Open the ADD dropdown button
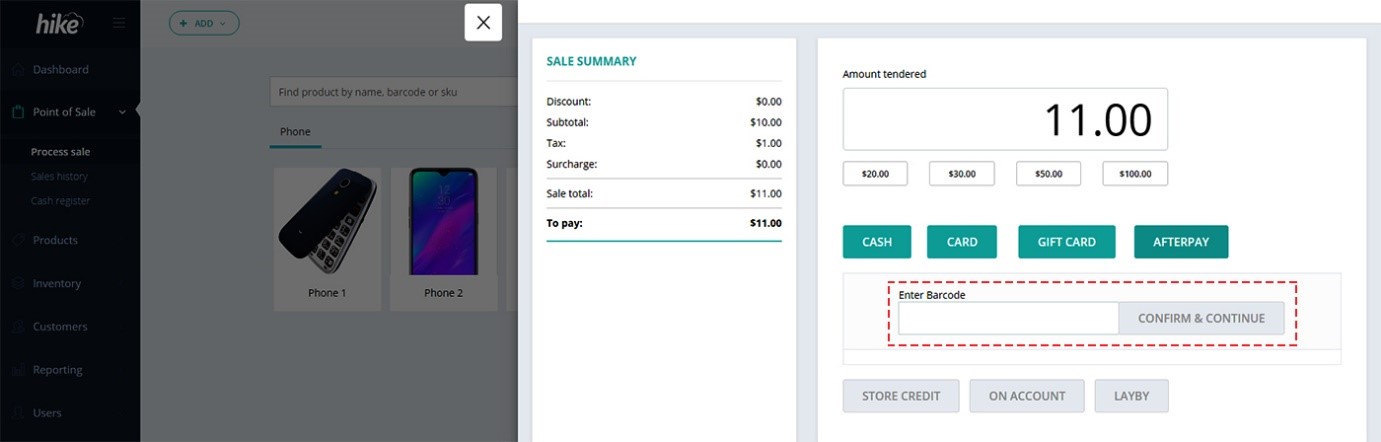The height and width of the screenshot is (442, 1381). click(x=203, y=23)
